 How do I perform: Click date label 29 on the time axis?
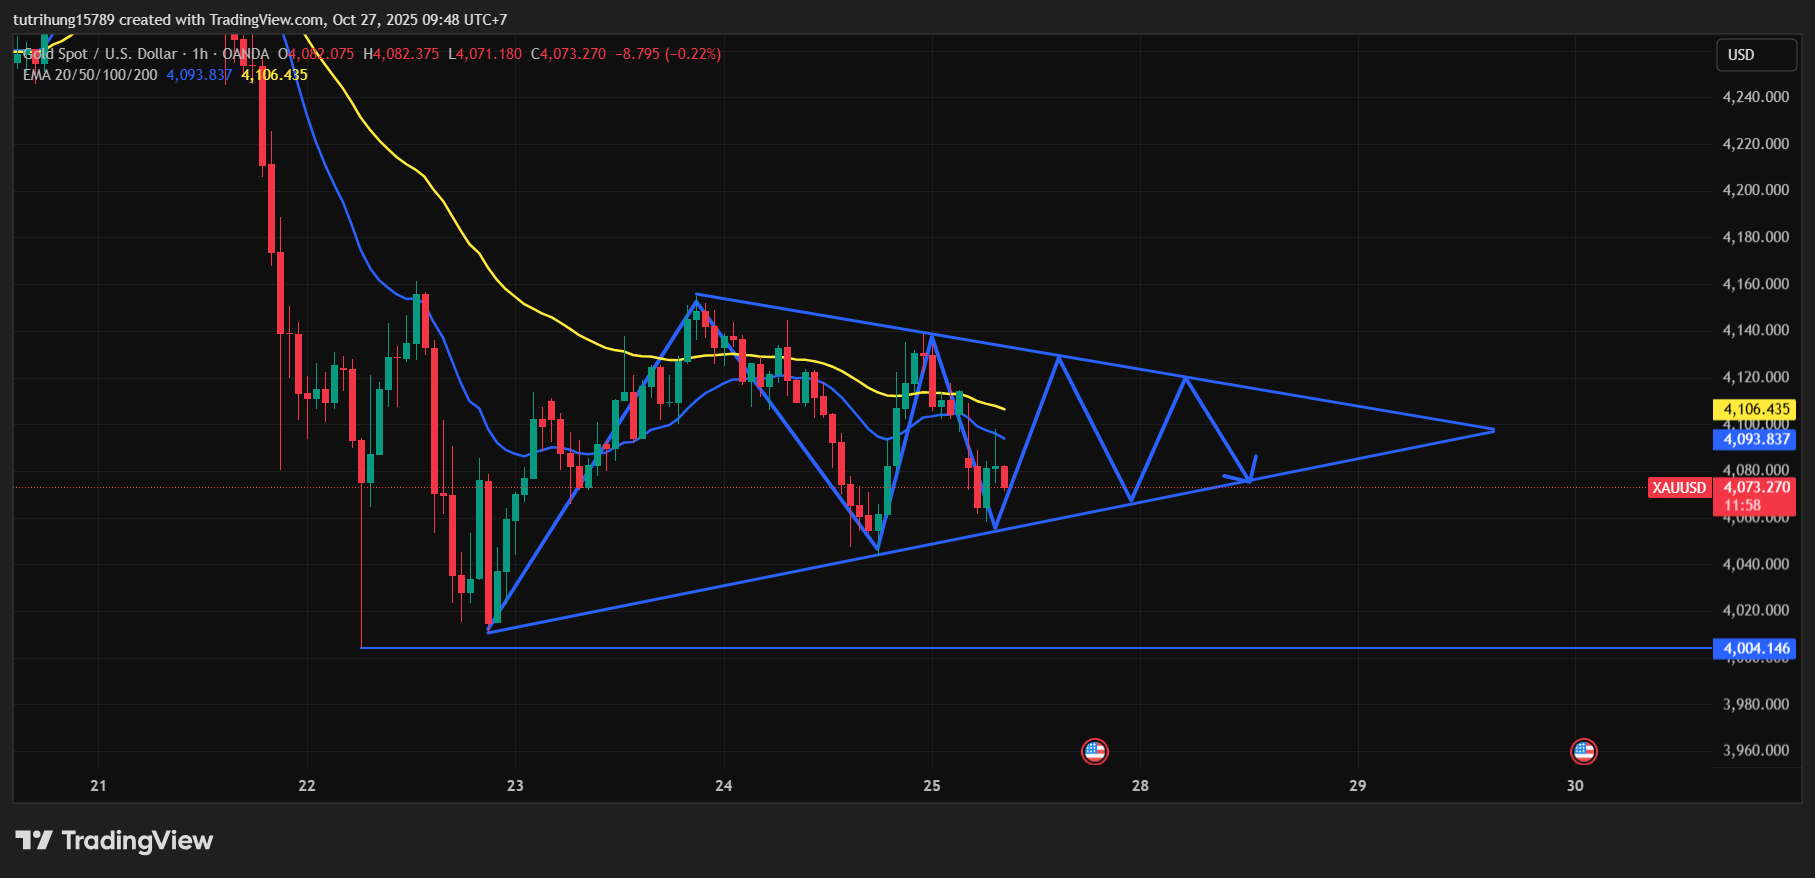tap(1357, 786)
